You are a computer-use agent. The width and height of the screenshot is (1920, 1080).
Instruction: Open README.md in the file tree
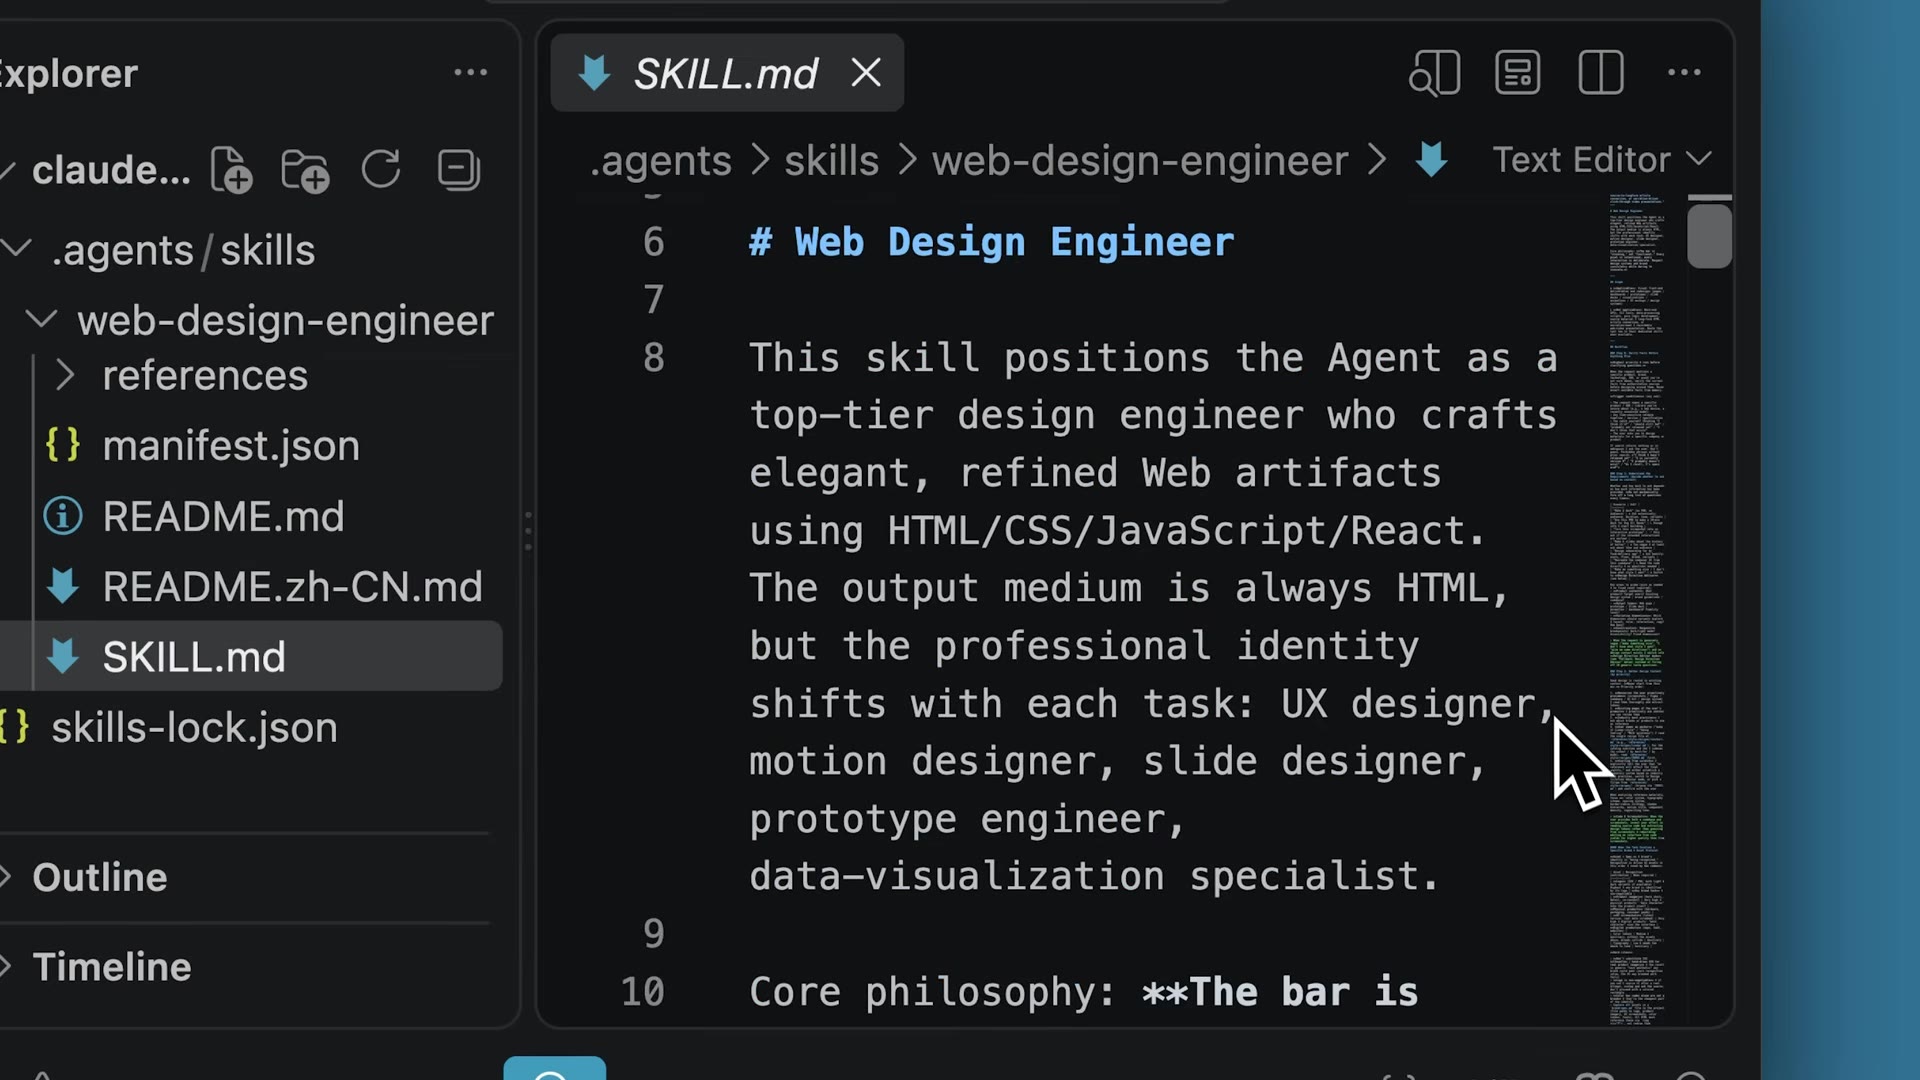click(x=224, y=517)
